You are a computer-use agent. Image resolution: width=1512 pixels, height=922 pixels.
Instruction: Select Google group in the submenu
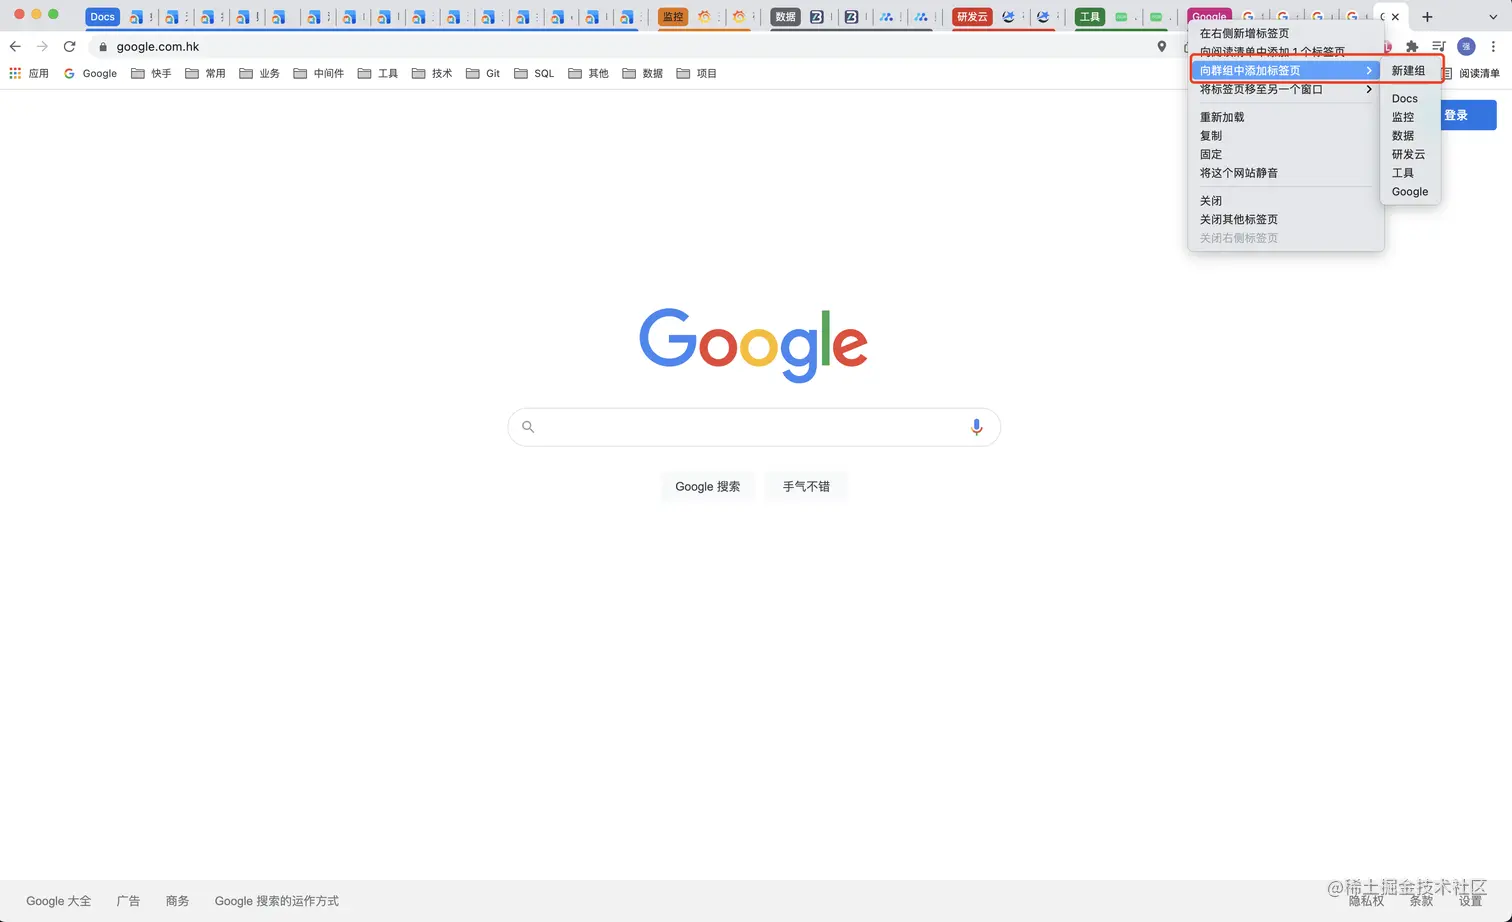click(1410, 192)
